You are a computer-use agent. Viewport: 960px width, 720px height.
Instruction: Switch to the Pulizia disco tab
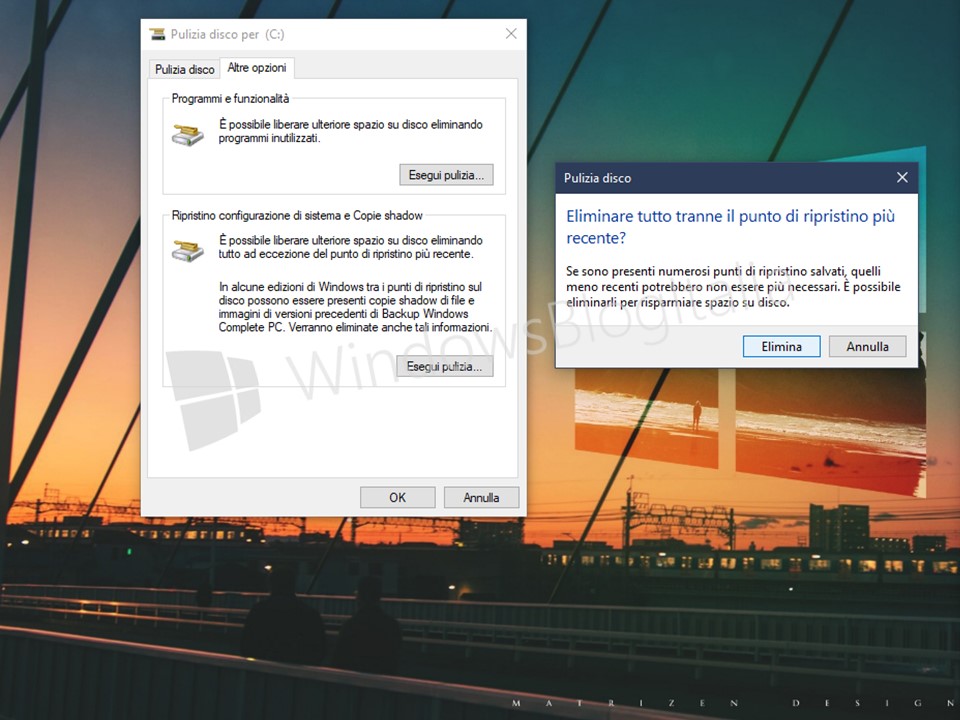tap(183, 69)
